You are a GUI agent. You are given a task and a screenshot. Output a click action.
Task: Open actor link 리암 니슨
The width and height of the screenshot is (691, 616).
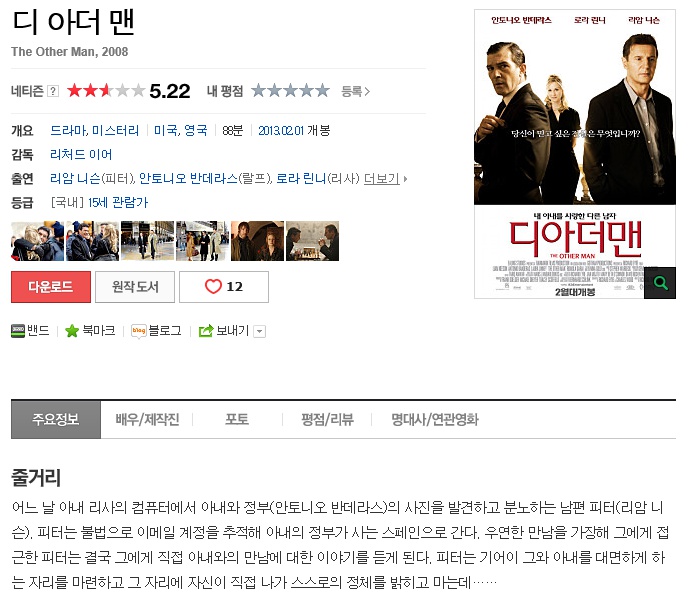click(x=75, y=178)
